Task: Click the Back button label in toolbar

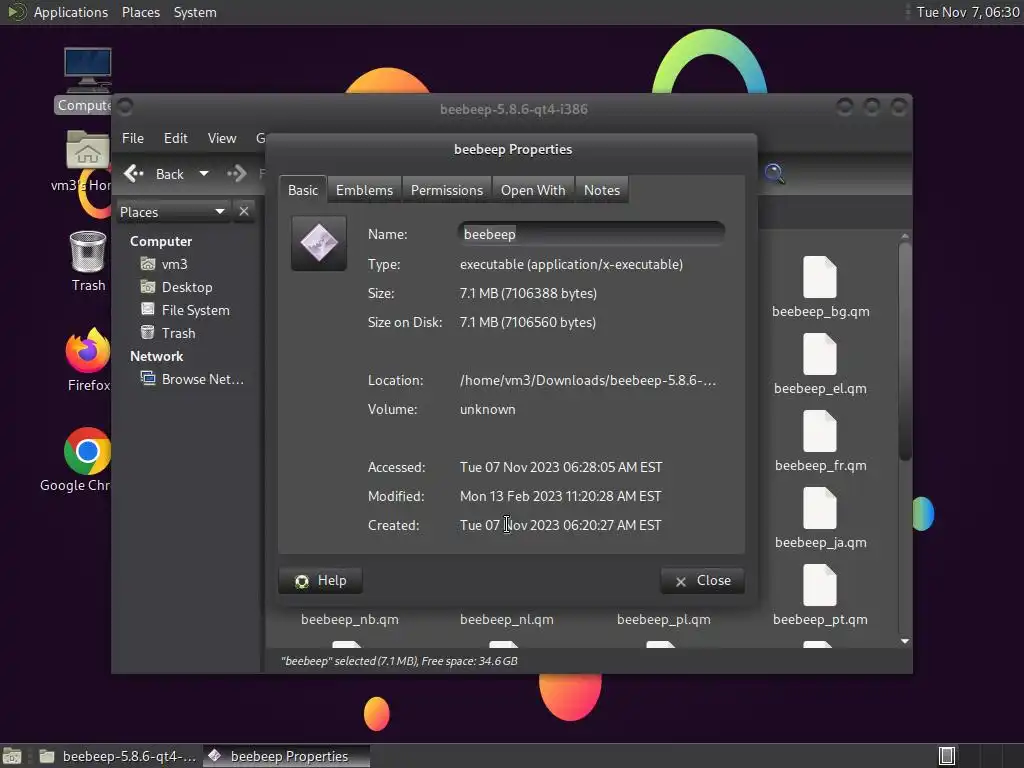Action: tap(170, 174)
